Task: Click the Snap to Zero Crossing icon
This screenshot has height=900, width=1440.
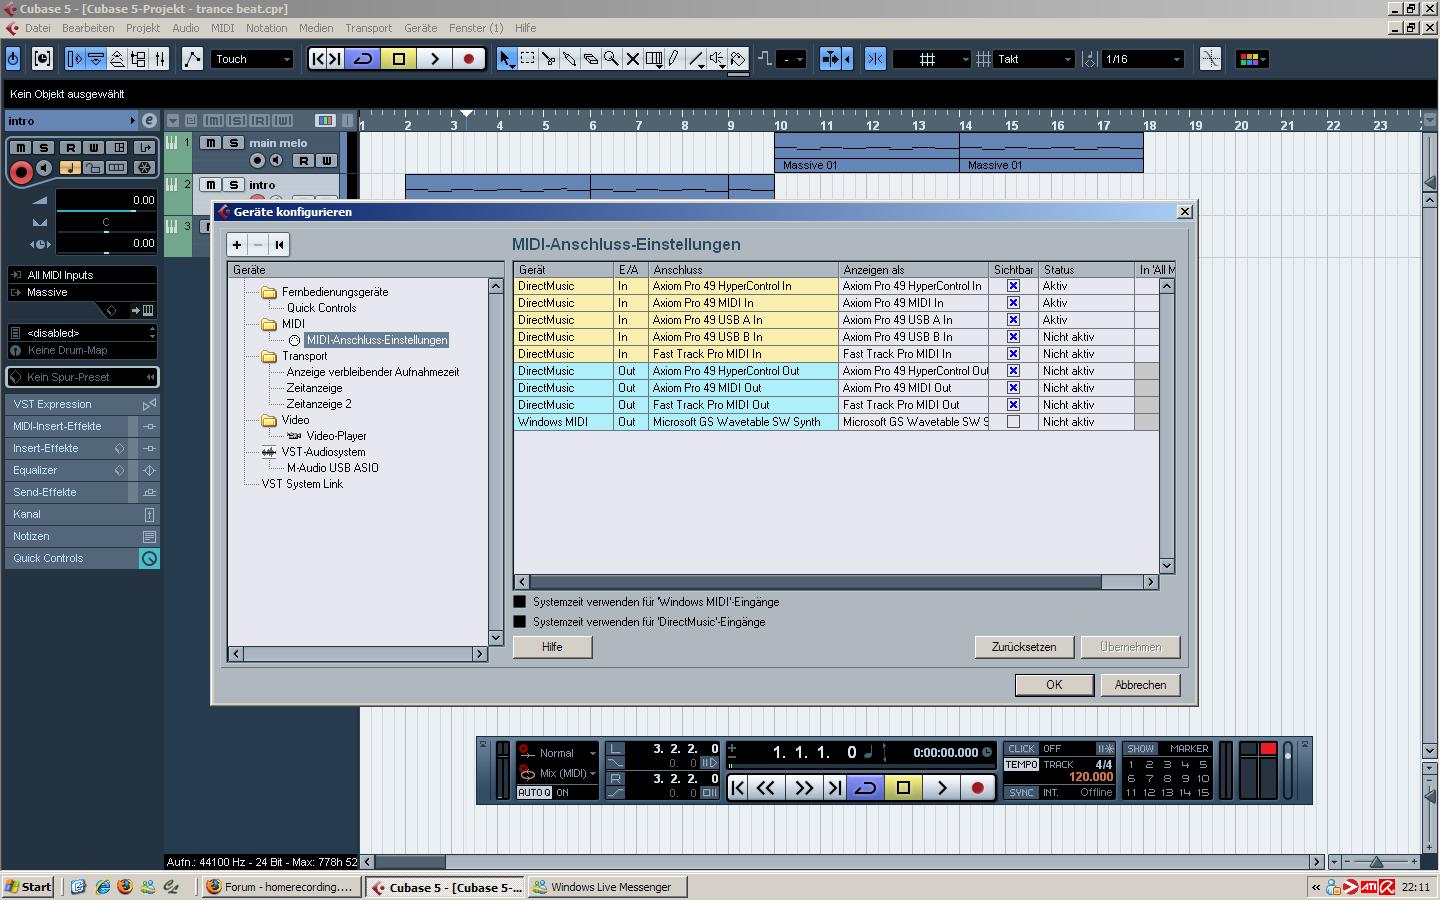Action: point(1210,59)
